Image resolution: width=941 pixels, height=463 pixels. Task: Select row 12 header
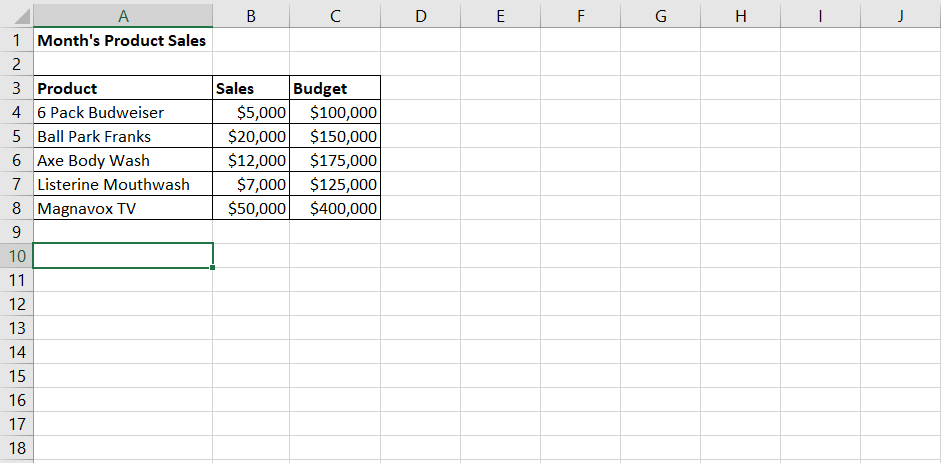(x=17, y=304)
